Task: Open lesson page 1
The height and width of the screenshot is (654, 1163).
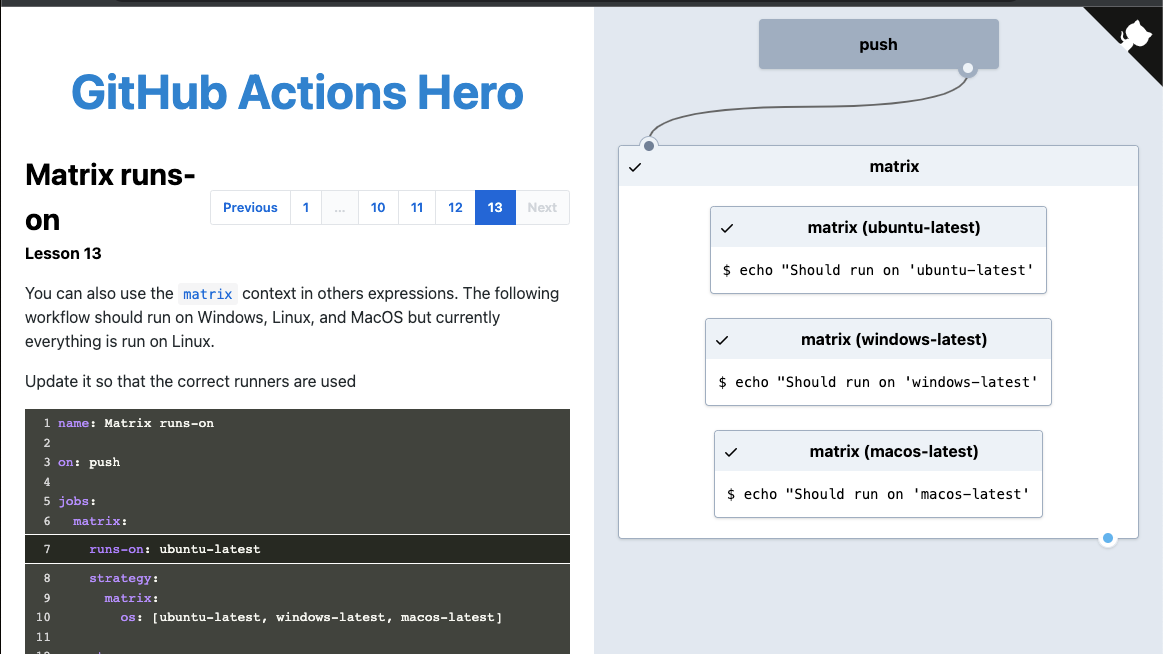Action: [x=306, y=208]
